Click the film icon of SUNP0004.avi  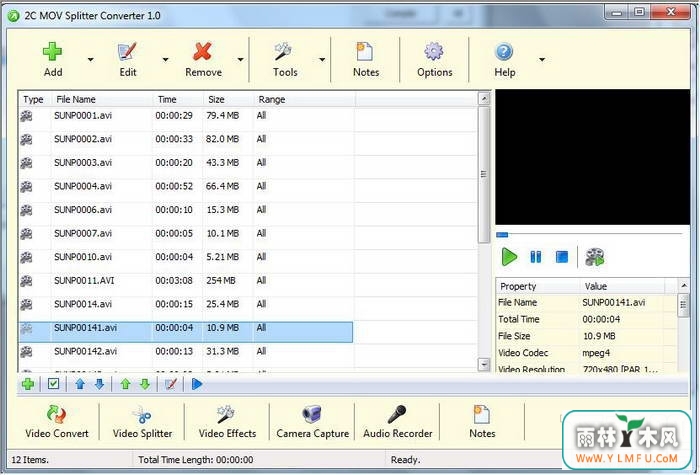(26, 187)
